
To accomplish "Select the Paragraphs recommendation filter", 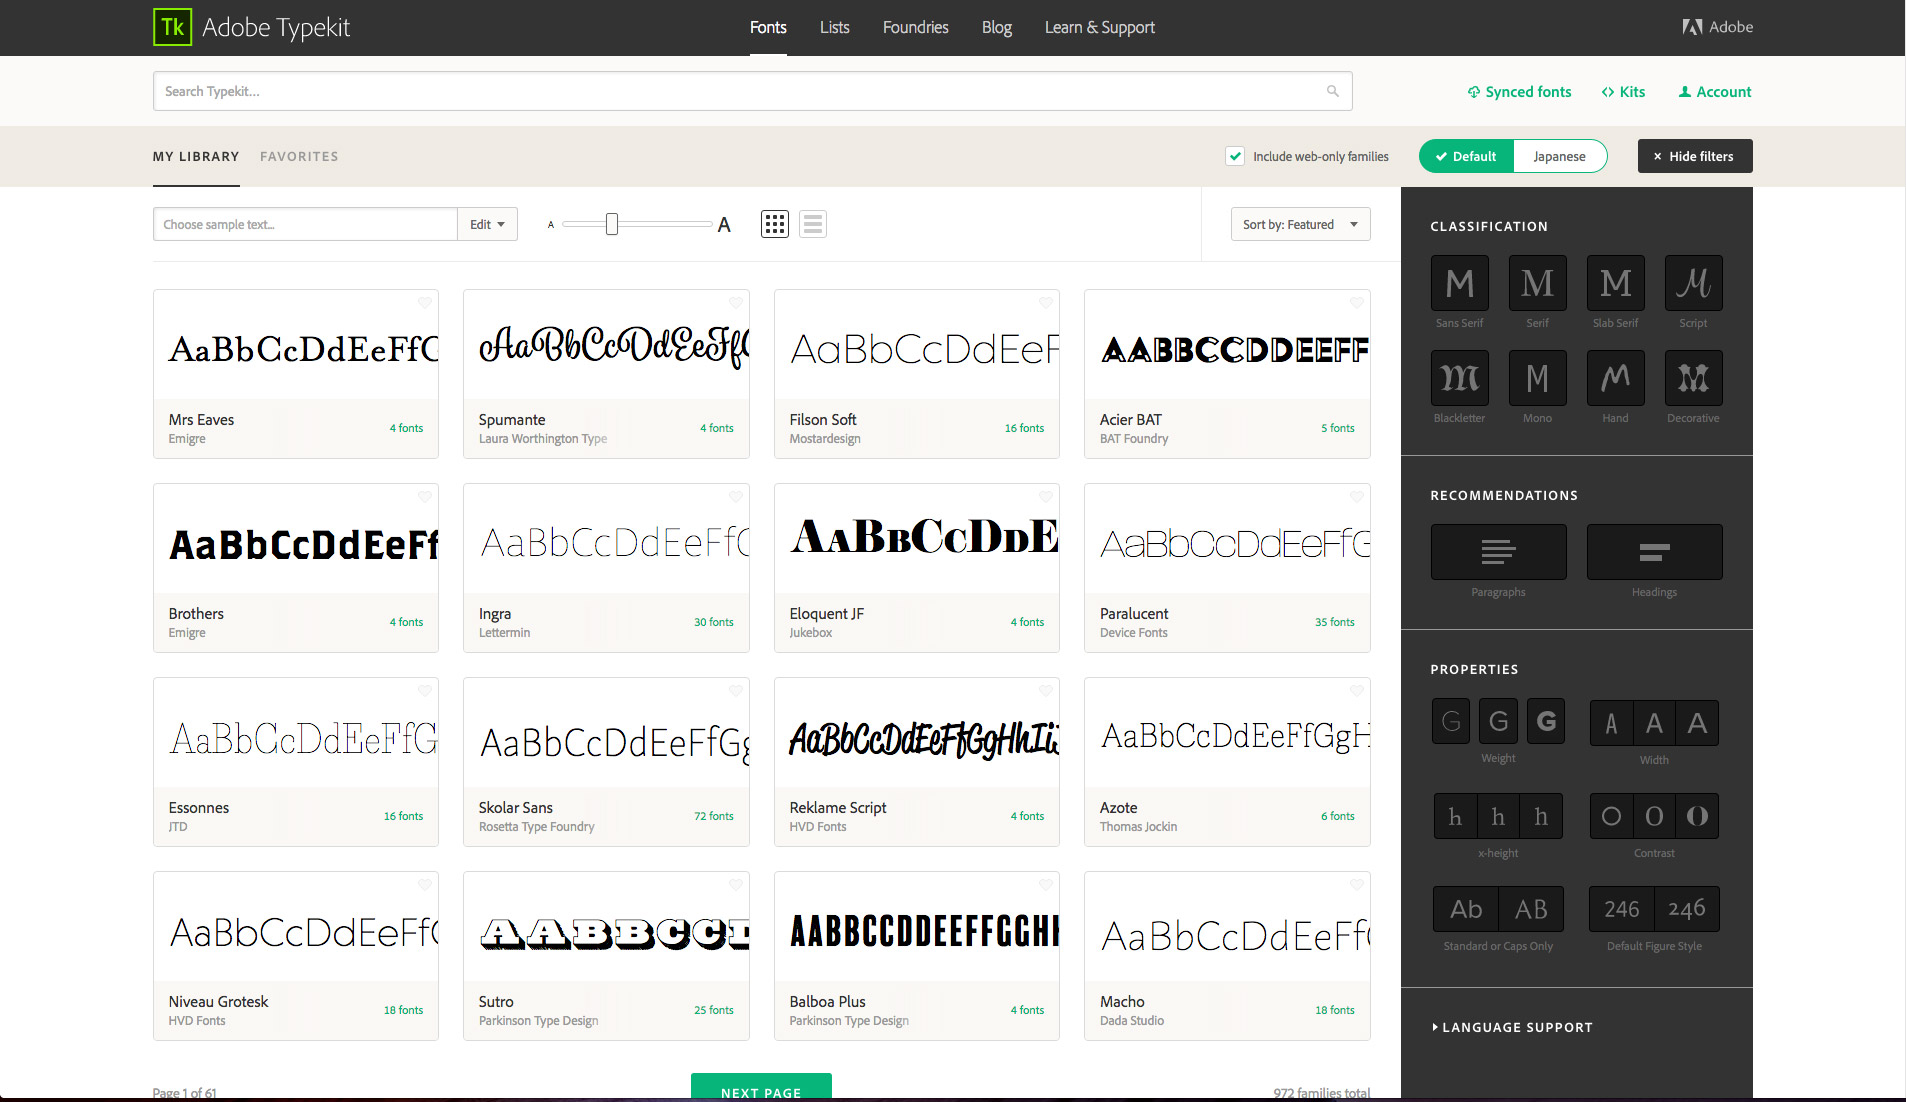I will click(1498, 551).
